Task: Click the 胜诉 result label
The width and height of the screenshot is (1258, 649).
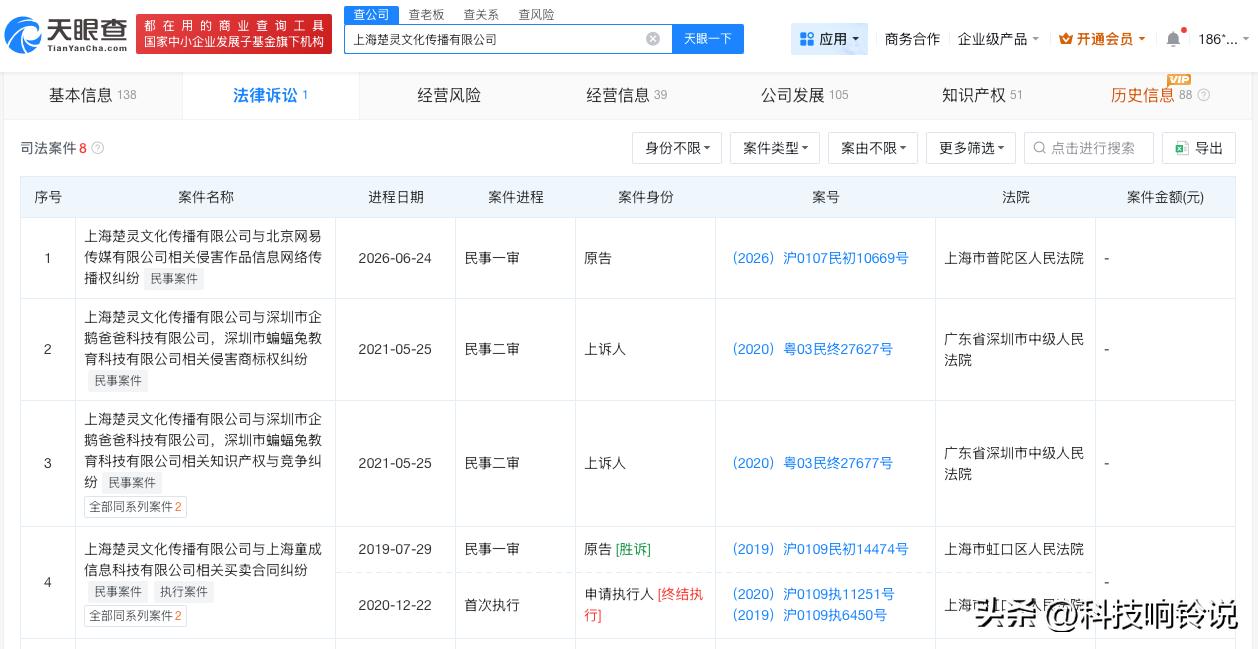Action: click(x=633, y=549)
